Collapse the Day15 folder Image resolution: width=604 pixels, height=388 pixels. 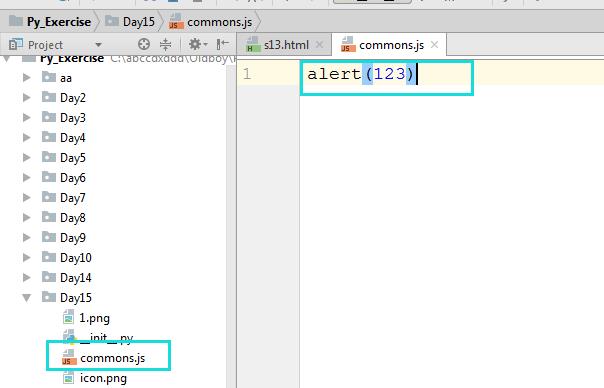point(27,298)
